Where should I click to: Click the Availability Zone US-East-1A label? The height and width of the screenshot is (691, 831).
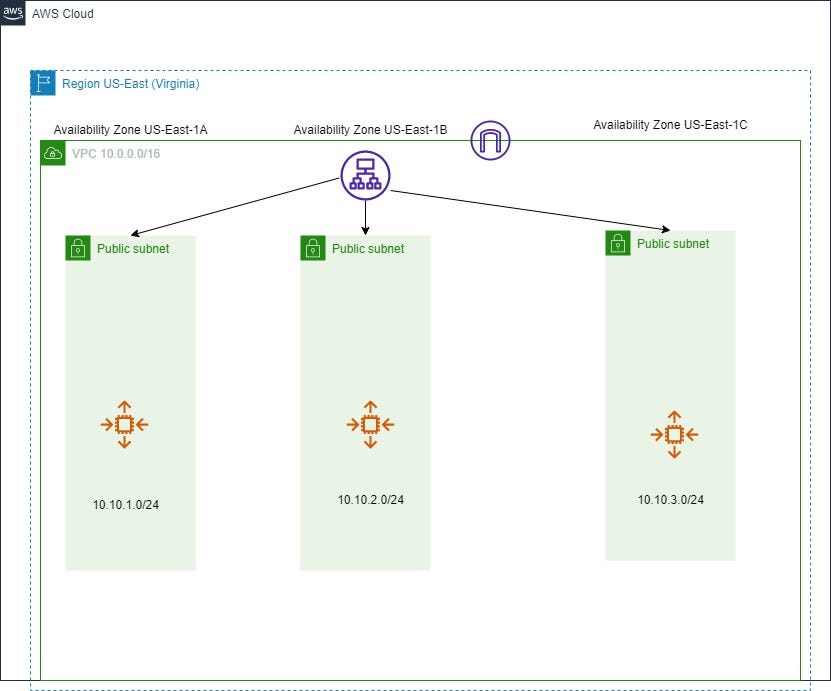pyautogui.click(x=131, y=129)
